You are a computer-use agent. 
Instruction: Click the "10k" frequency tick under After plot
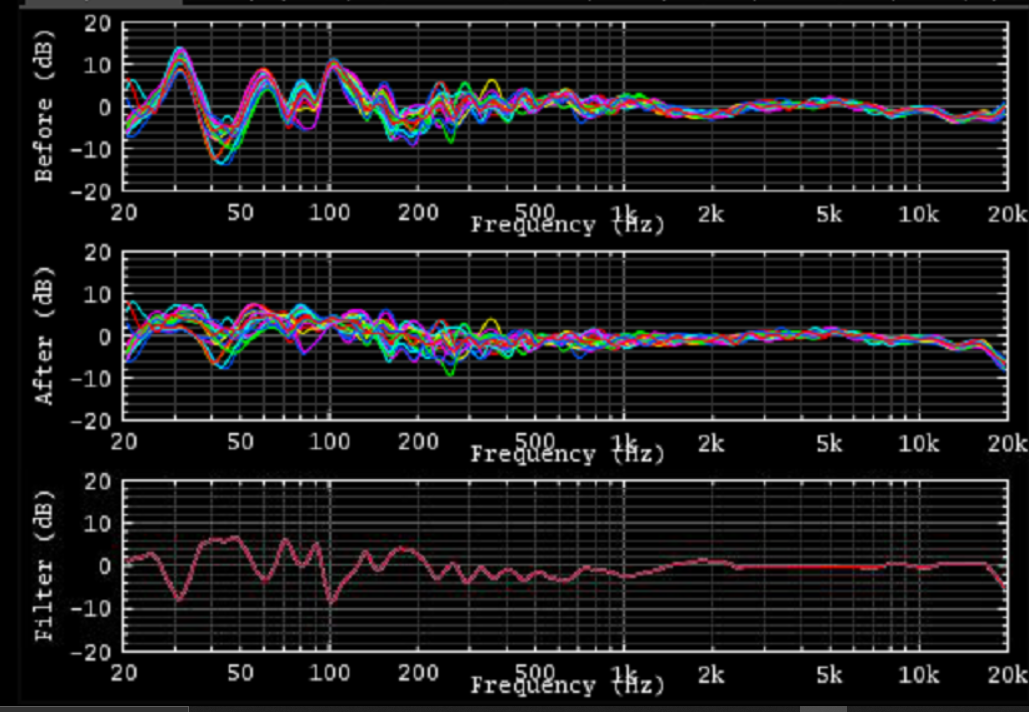(917, 444)
